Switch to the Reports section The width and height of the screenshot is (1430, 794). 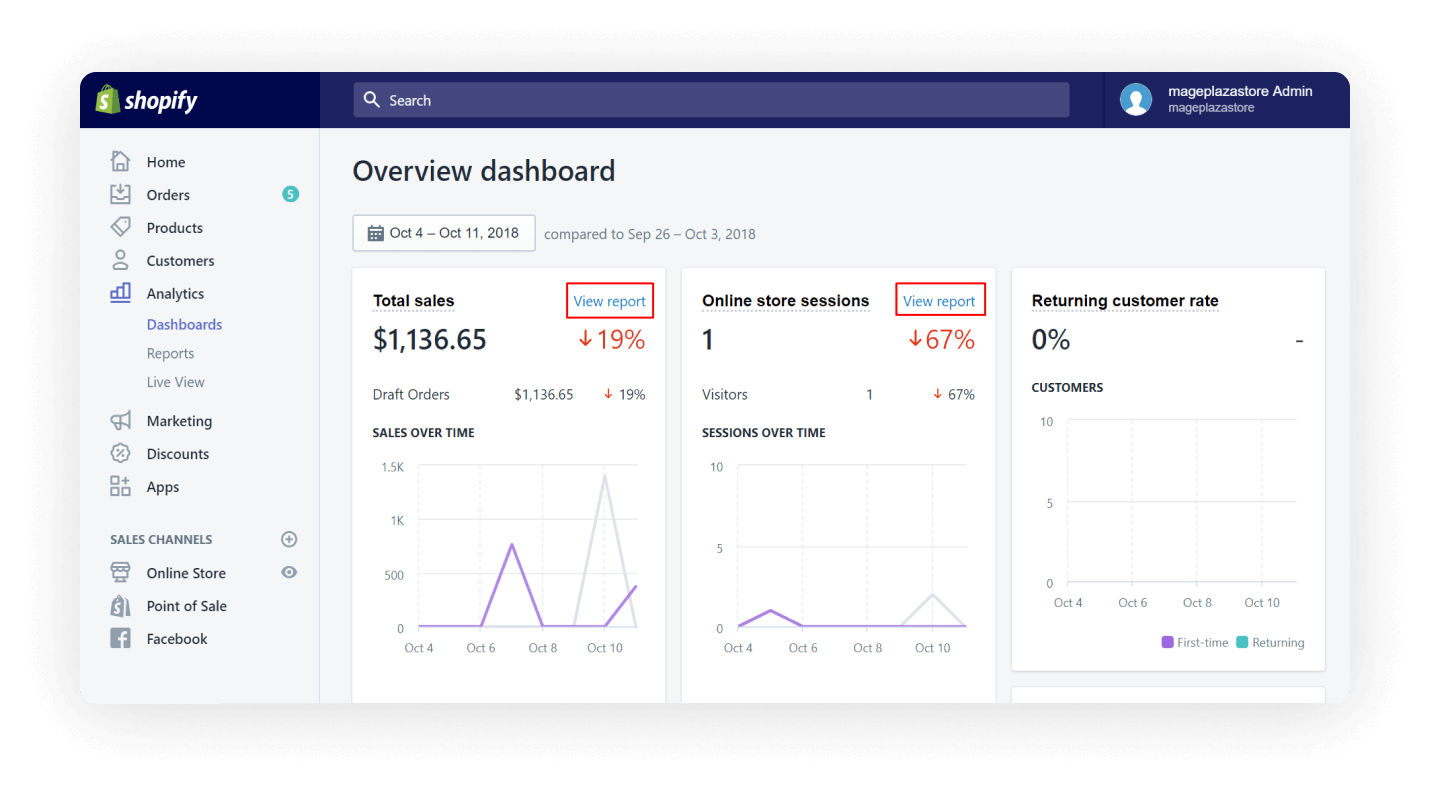[x=170, y=352]
